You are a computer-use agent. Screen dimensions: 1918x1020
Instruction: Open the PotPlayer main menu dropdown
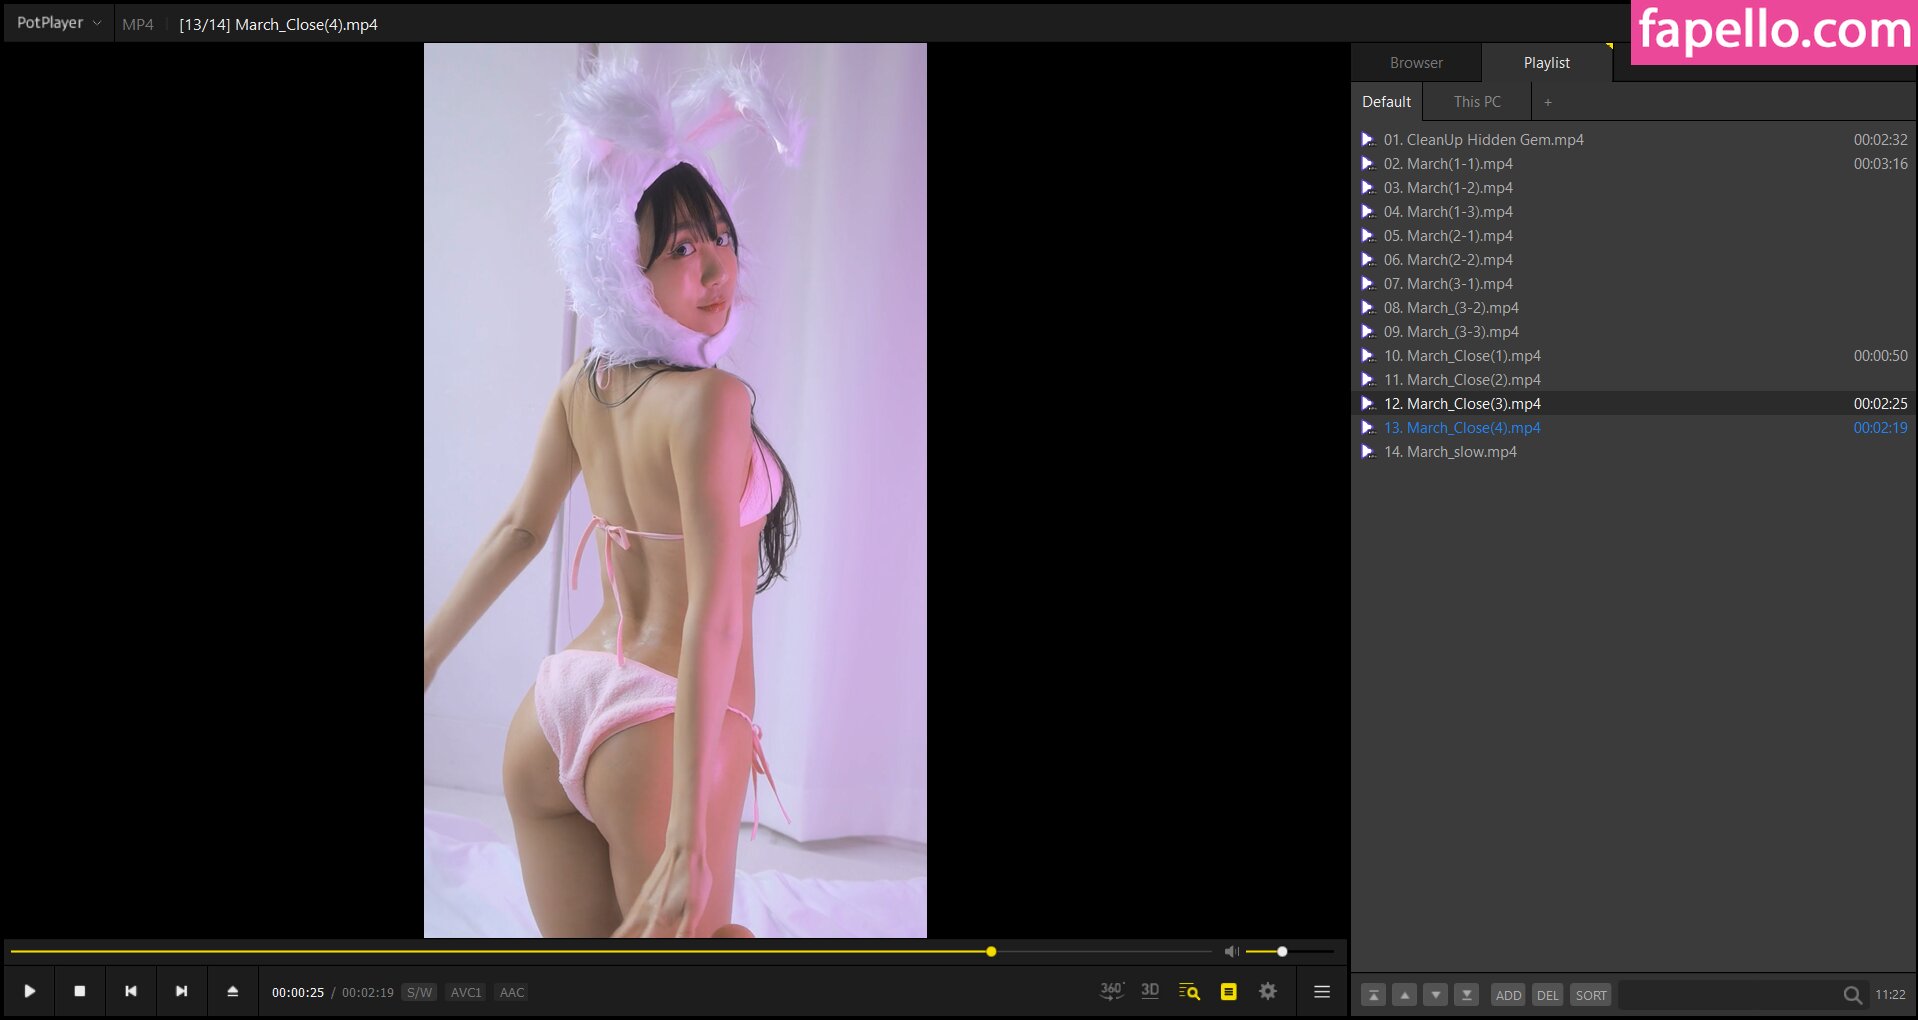click(x=58, y=23)
